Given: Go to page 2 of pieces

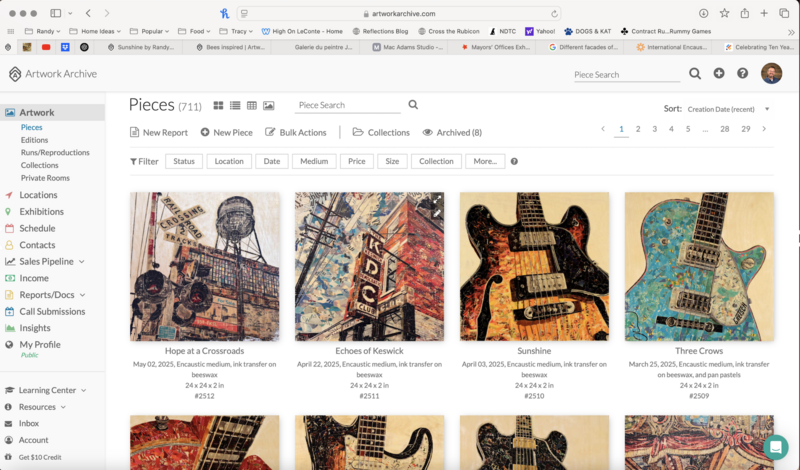Looking at the screenshot, I should coord(638,129).
